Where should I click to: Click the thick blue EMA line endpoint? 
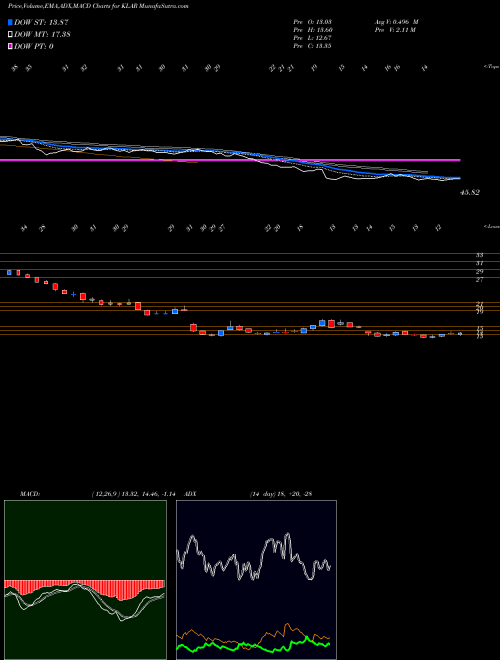pyautogui.click(x=458, y=178)
